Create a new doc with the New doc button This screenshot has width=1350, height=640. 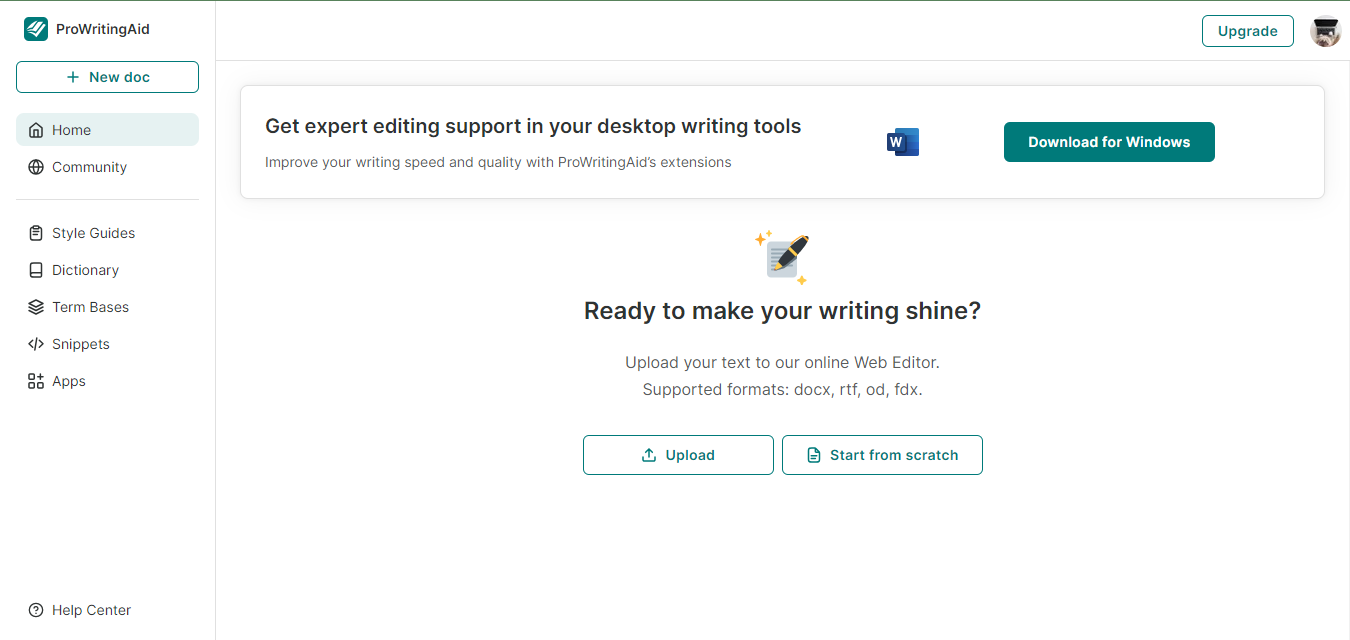[107, 77]
